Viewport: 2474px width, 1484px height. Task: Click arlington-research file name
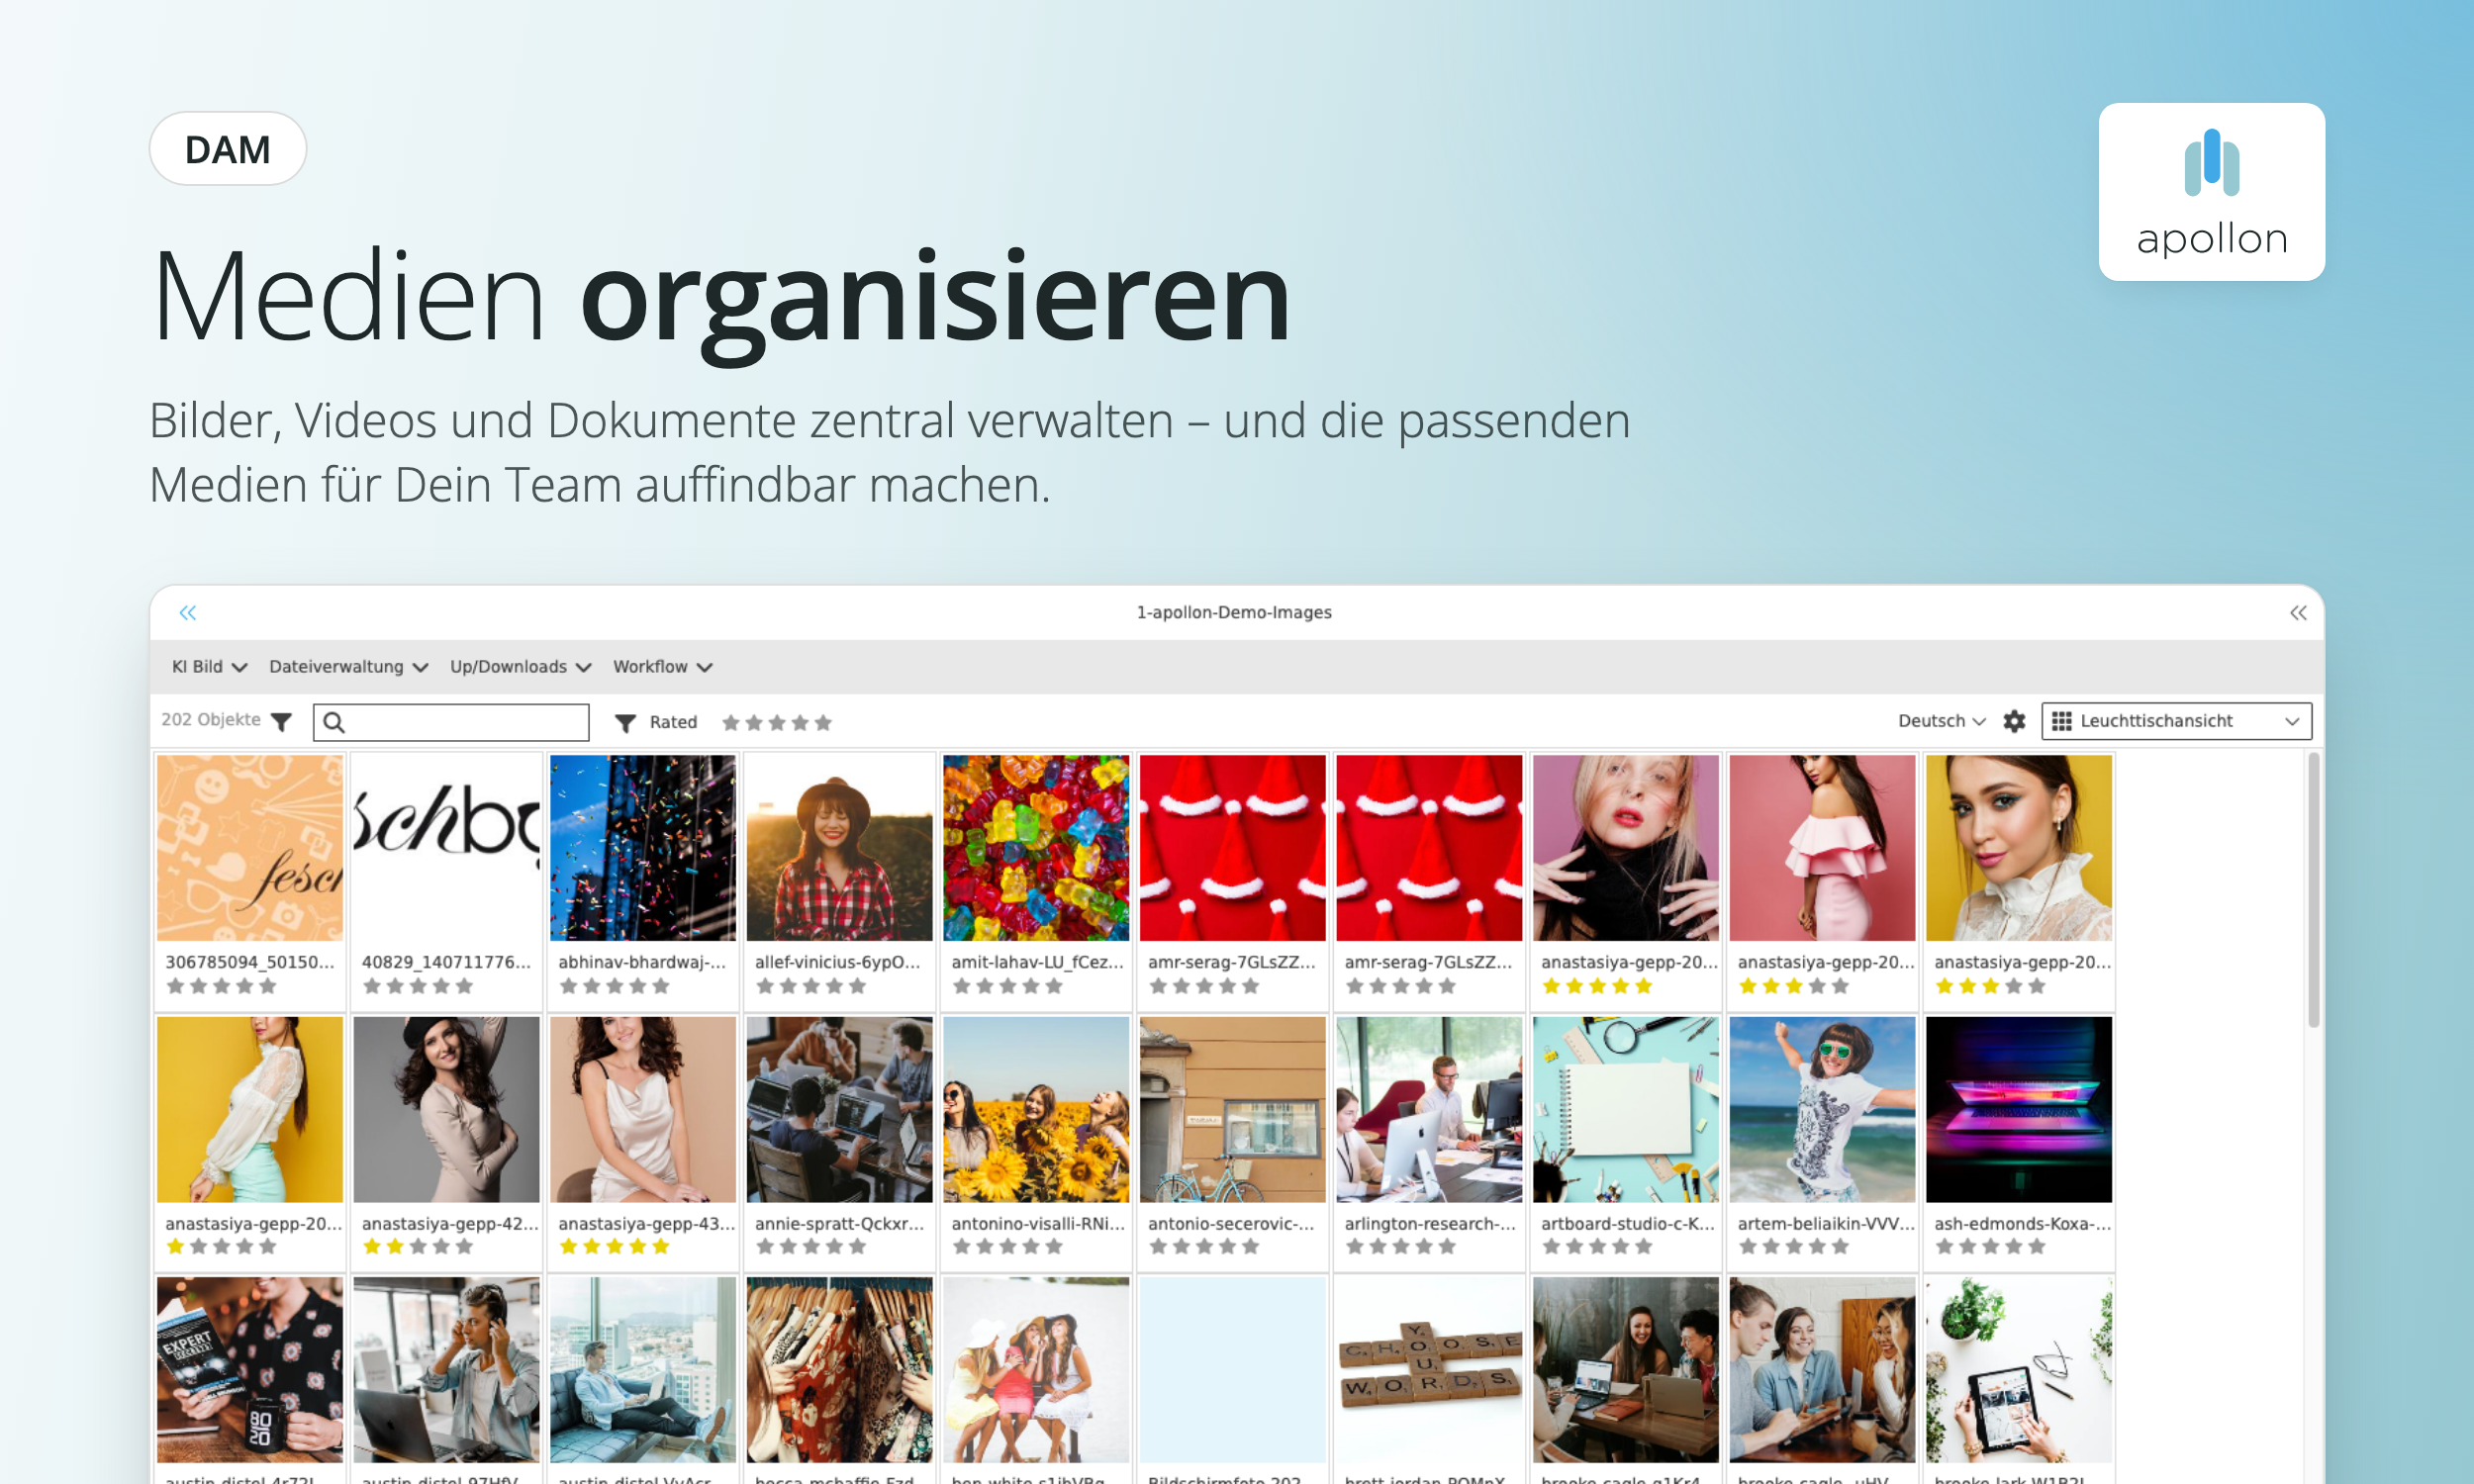(x=1430, y=1223)
